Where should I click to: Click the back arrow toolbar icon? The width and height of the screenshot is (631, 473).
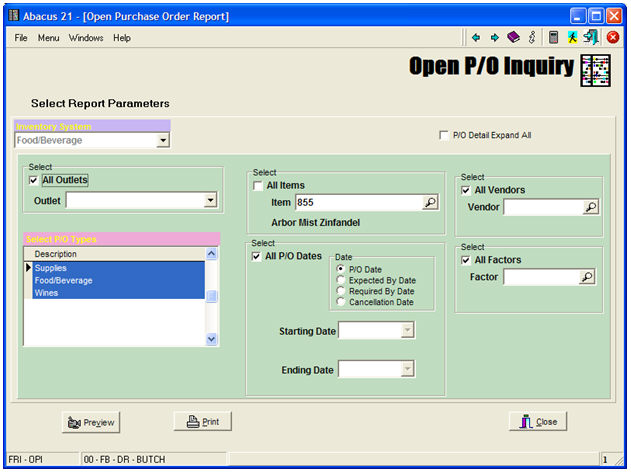click(x=476, y=37)
